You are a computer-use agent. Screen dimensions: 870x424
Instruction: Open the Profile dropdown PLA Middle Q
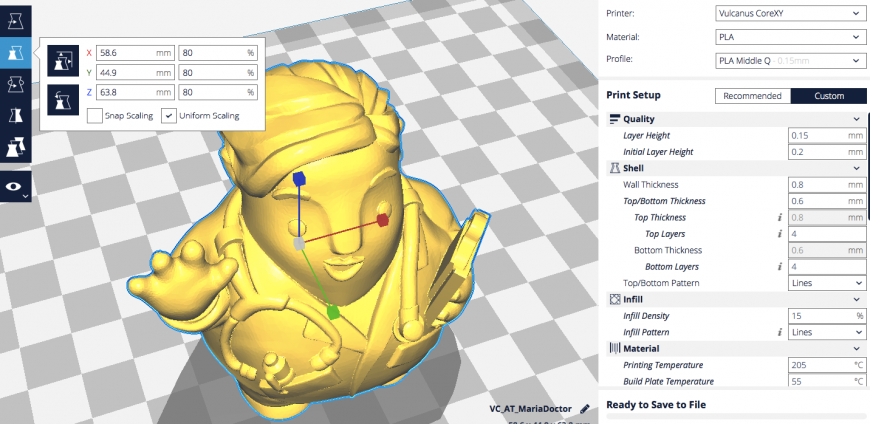click(x=790, y=60)
